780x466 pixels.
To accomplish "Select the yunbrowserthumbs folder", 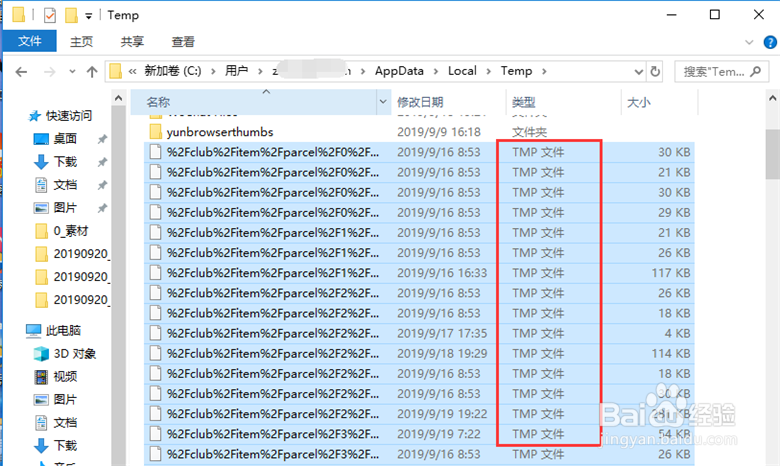I will click(220, 132).
